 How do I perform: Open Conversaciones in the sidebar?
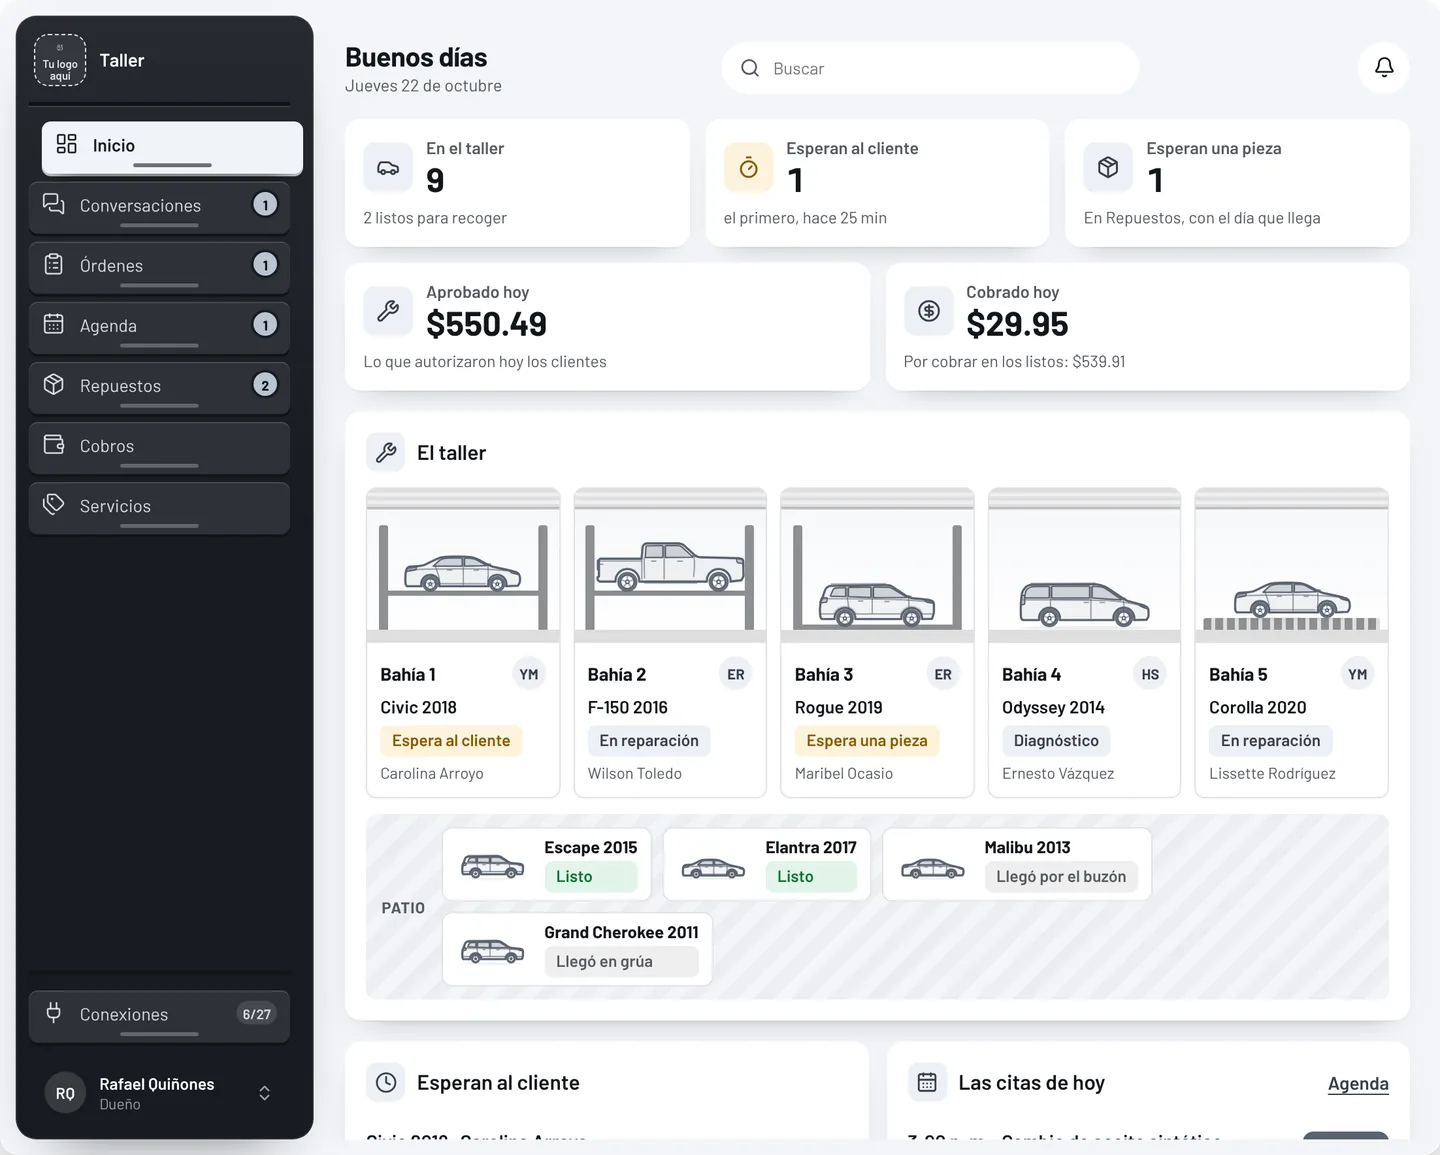[159, 207]
